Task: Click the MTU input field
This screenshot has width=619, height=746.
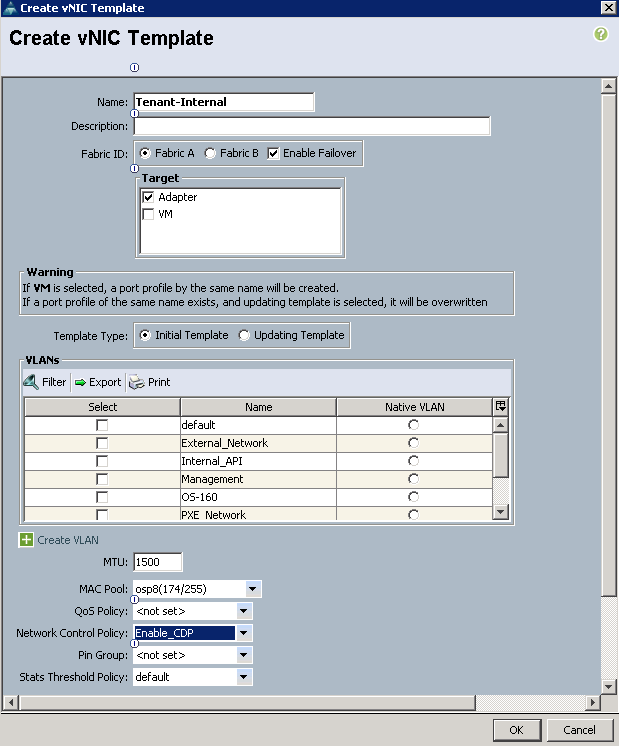Action: 157,562
